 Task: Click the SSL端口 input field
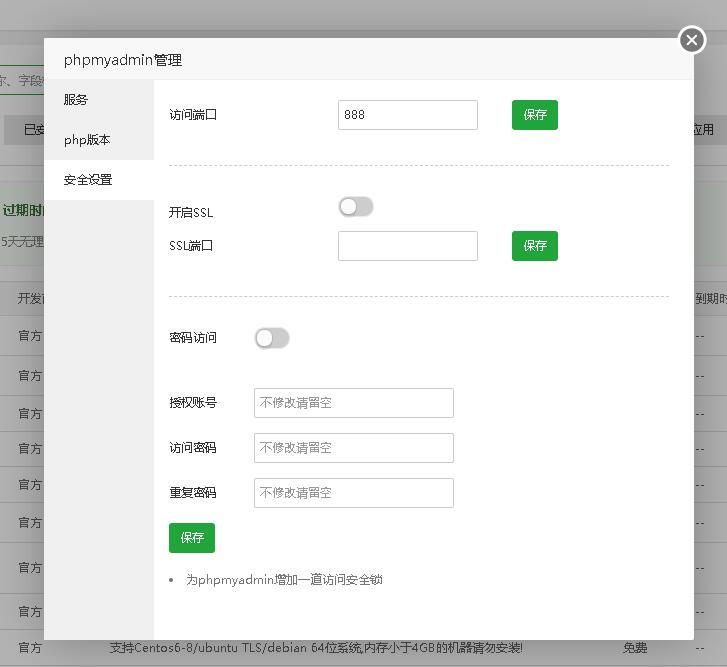[x=408, y=246]
